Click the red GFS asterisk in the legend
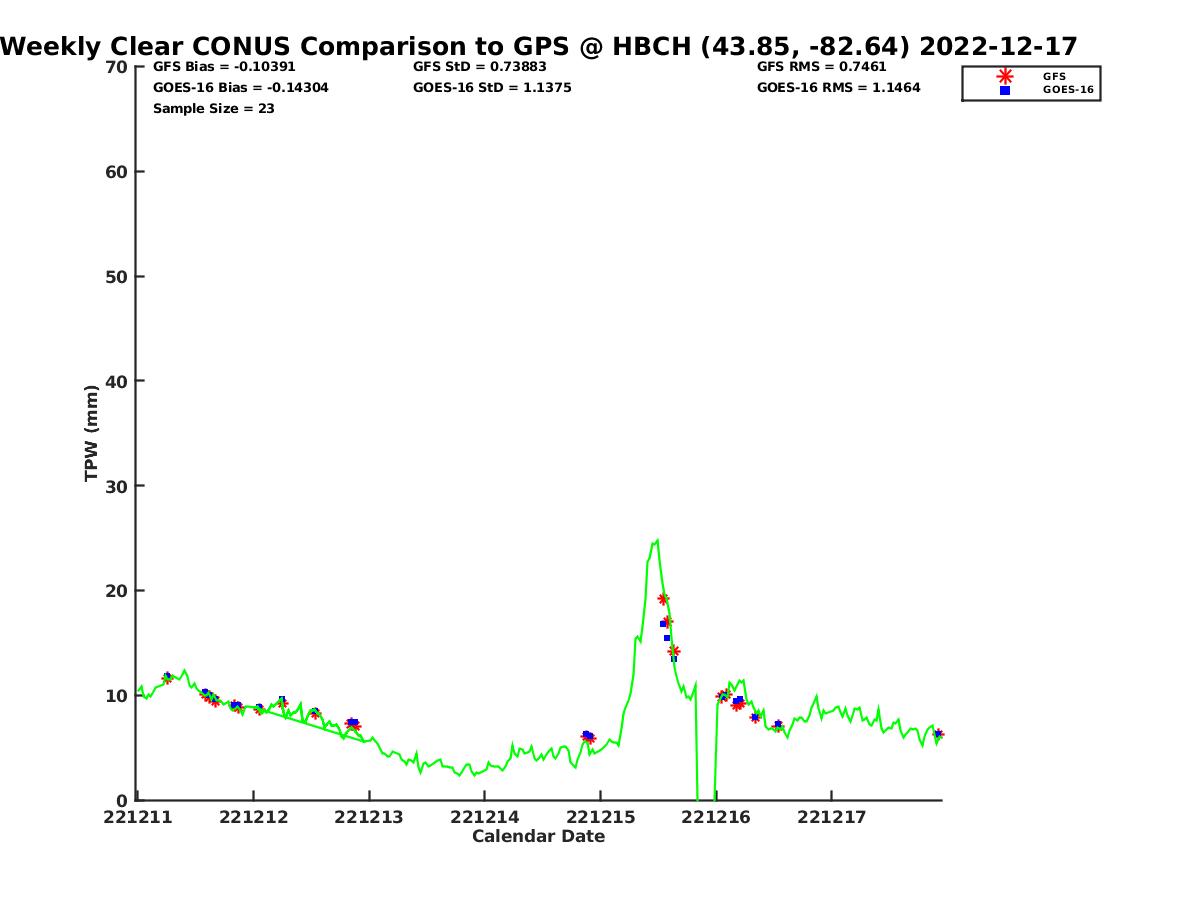This screenshot has height=900, width=1200. [1005, 76]
